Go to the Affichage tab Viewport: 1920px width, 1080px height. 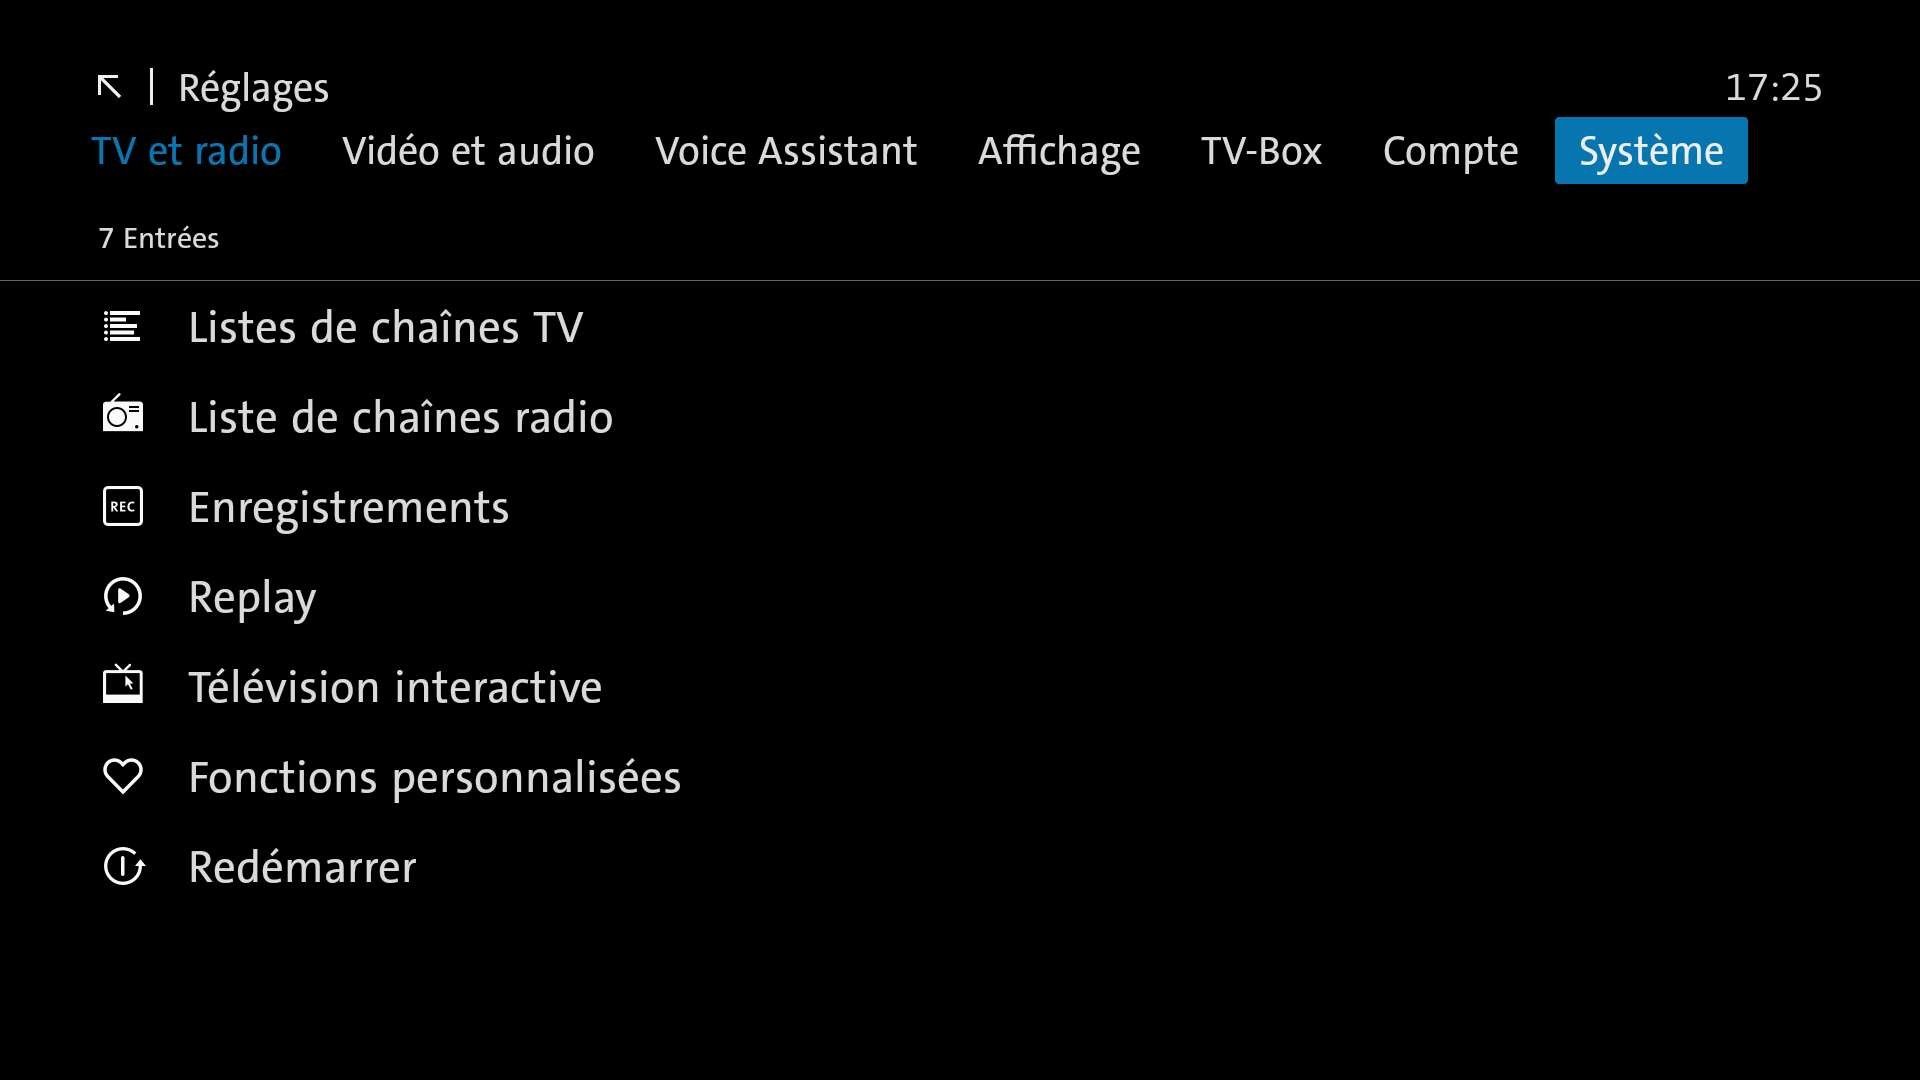(1059, 151)
